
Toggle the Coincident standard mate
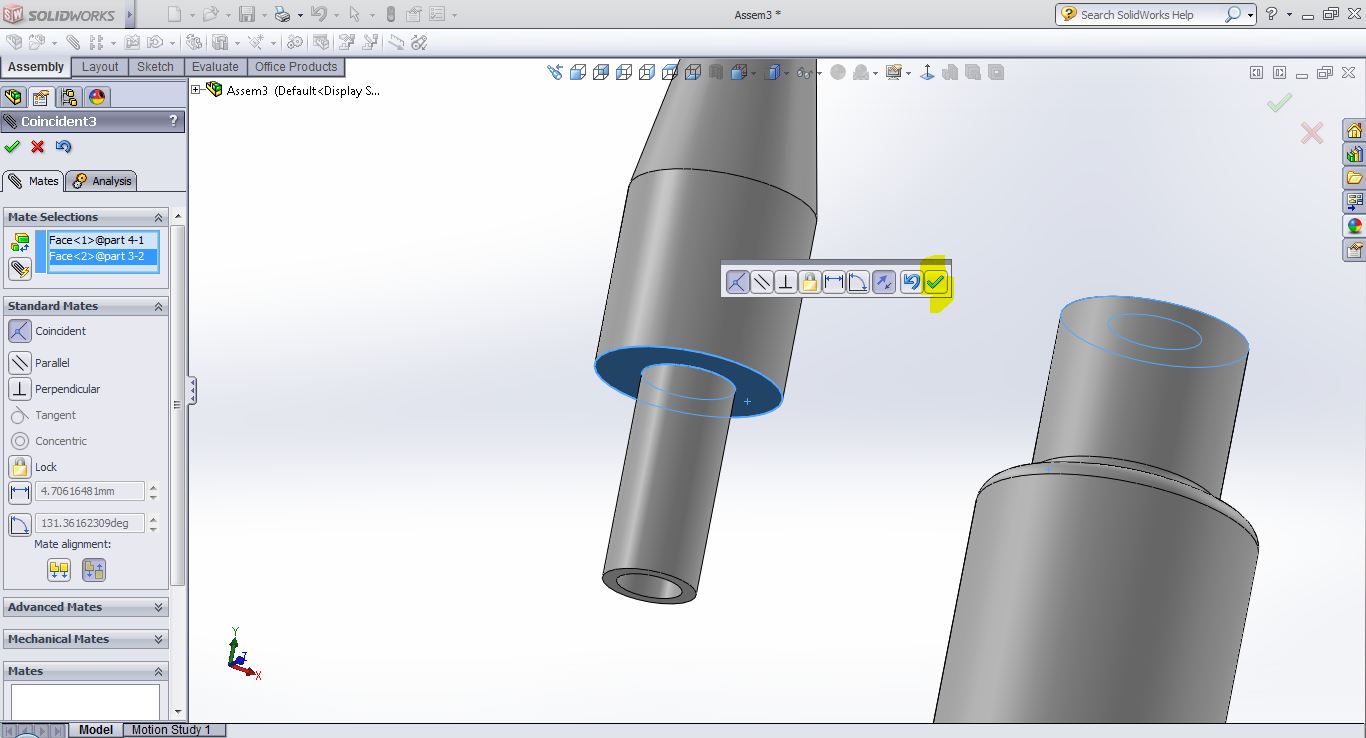tap(20, 331)
